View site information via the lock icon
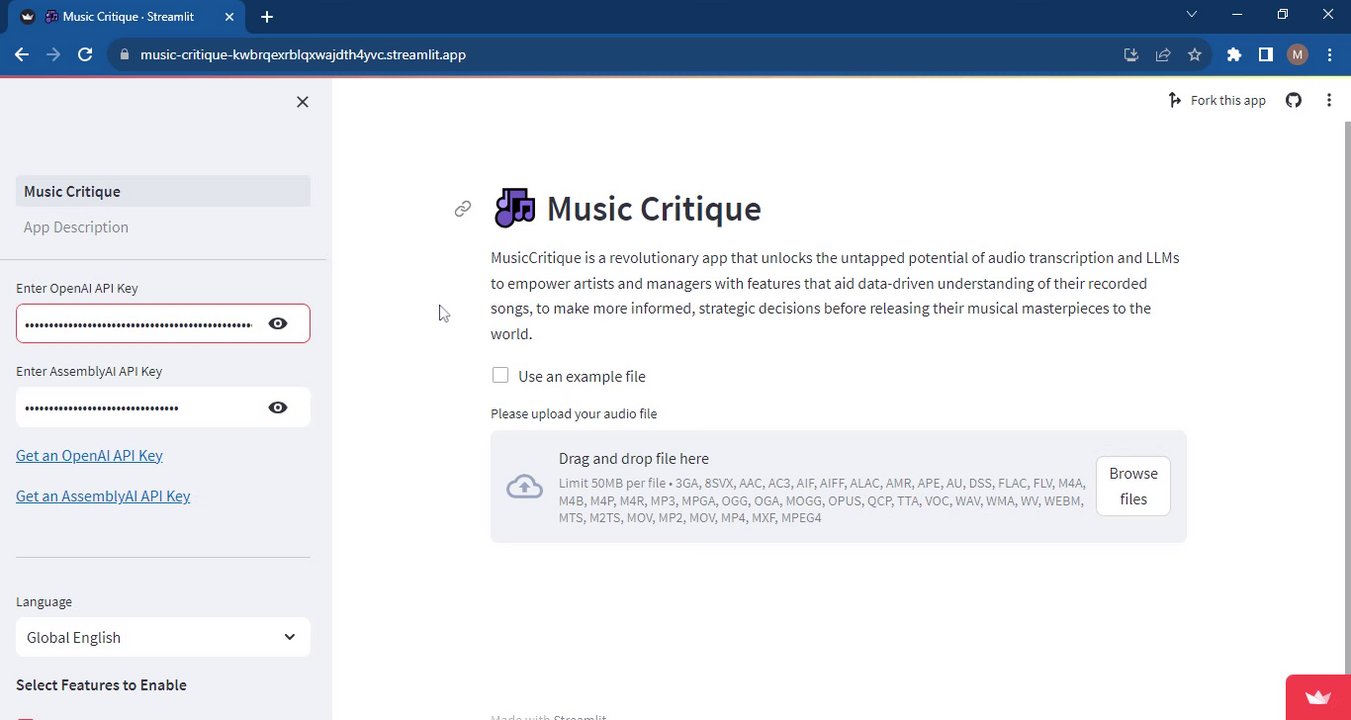The image size is (1351, 720). (124, 55)
